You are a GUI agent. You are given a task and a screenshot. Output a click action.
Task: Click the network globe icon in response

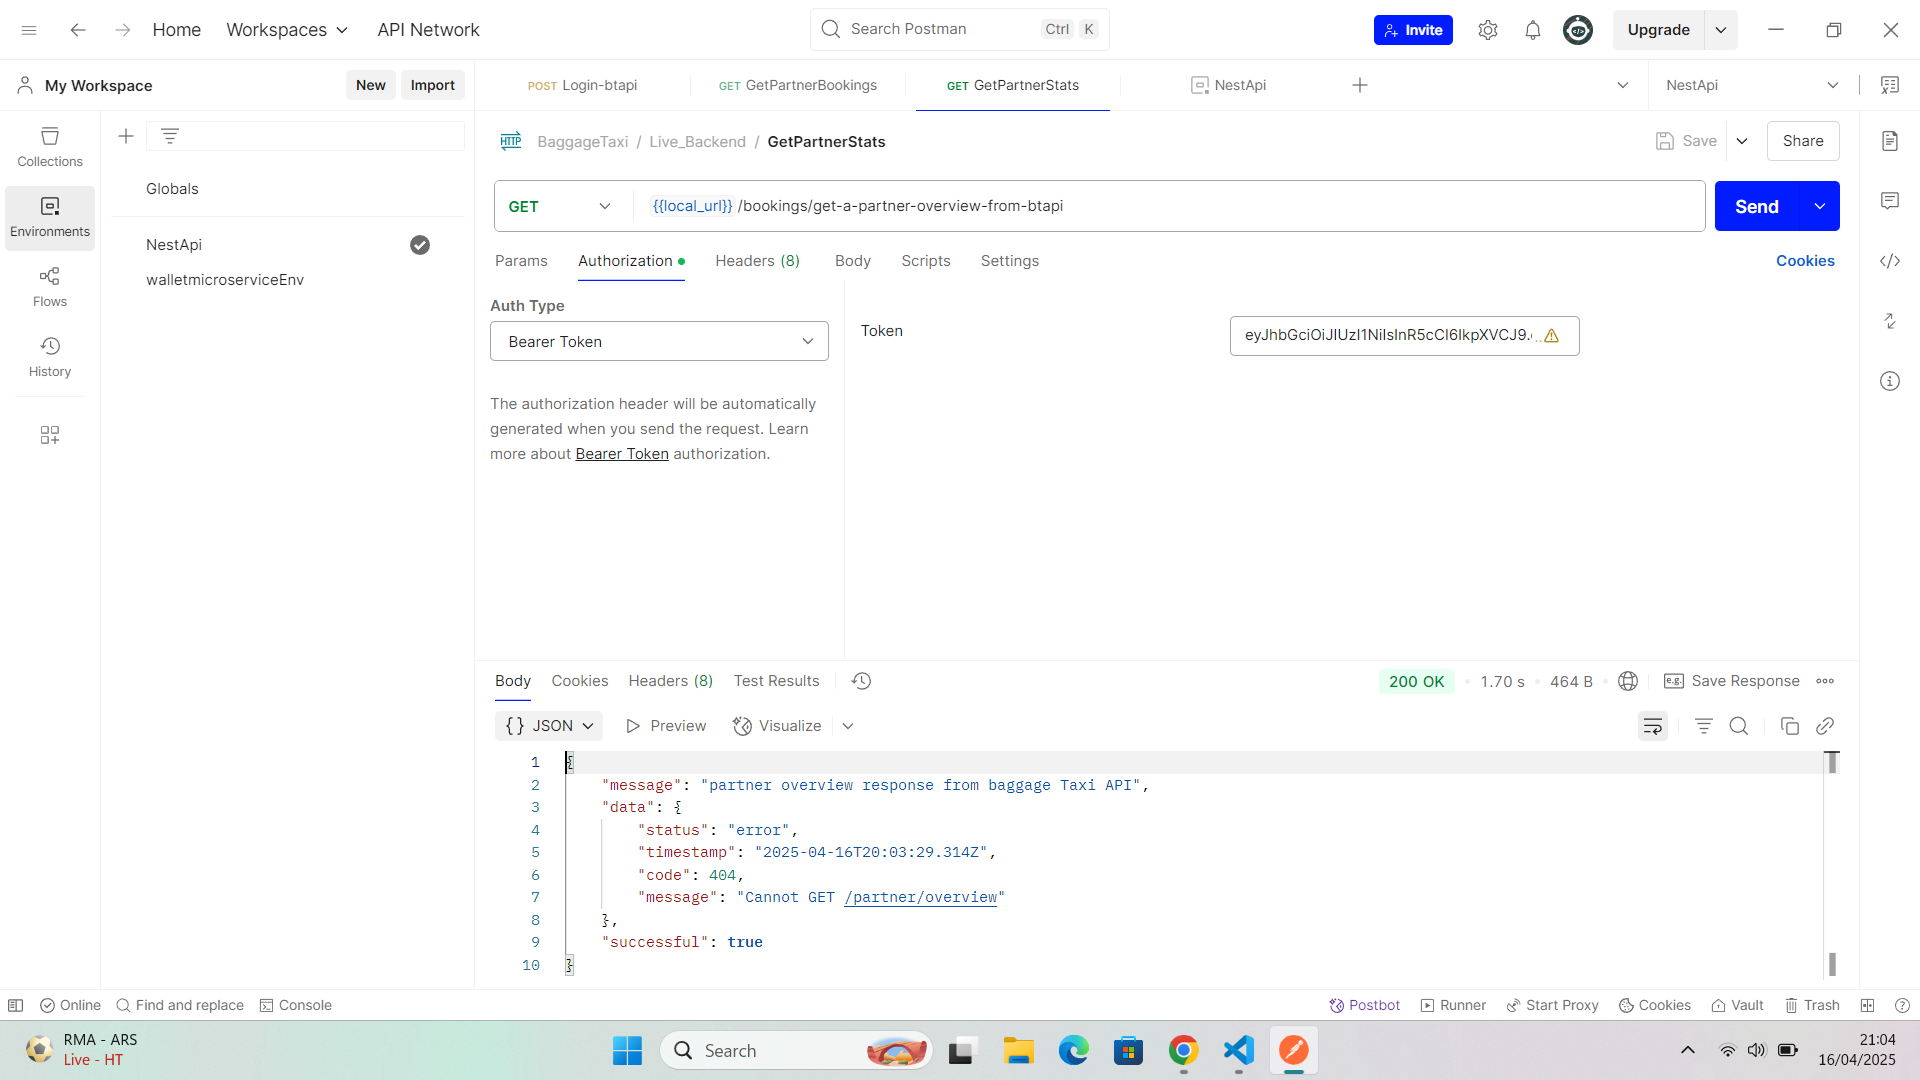pos(1628,681)
